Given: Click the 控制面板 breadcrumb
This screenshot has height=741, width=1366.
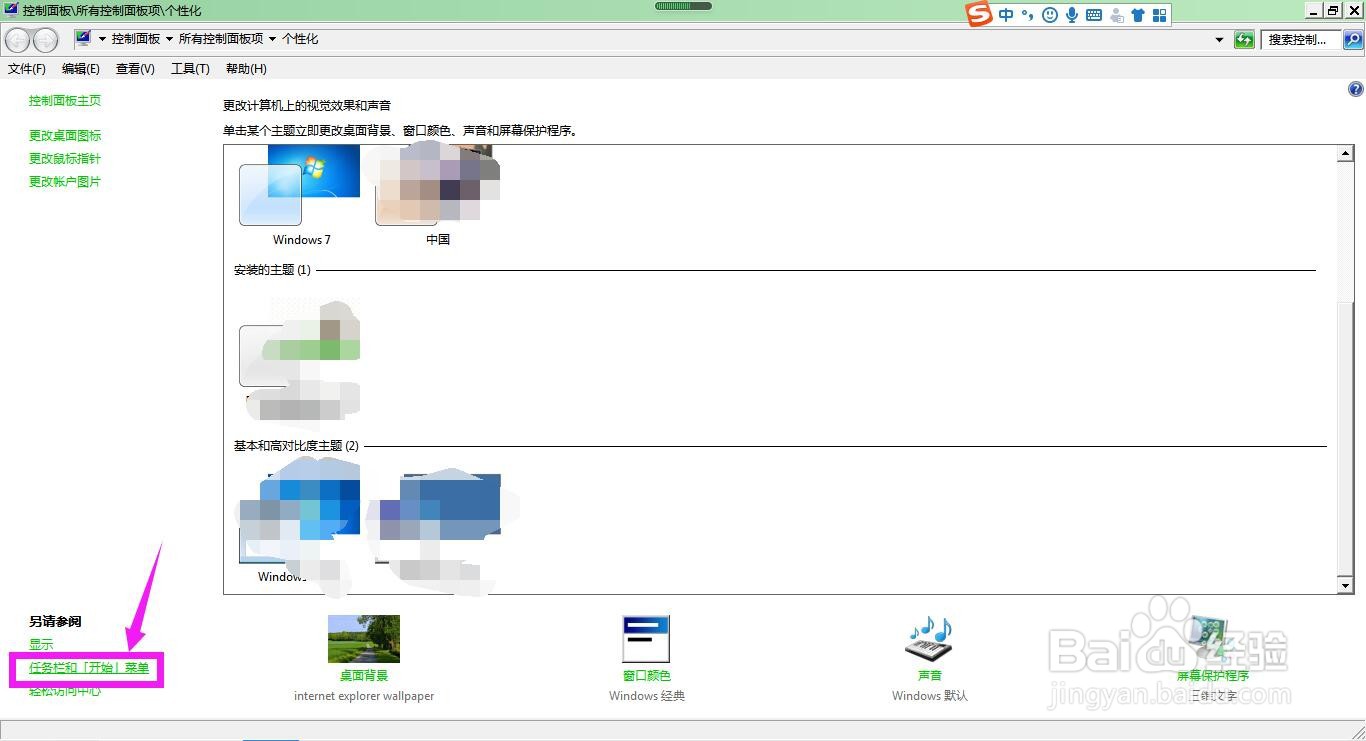Looking at the screenshot, I should point(136,39).
